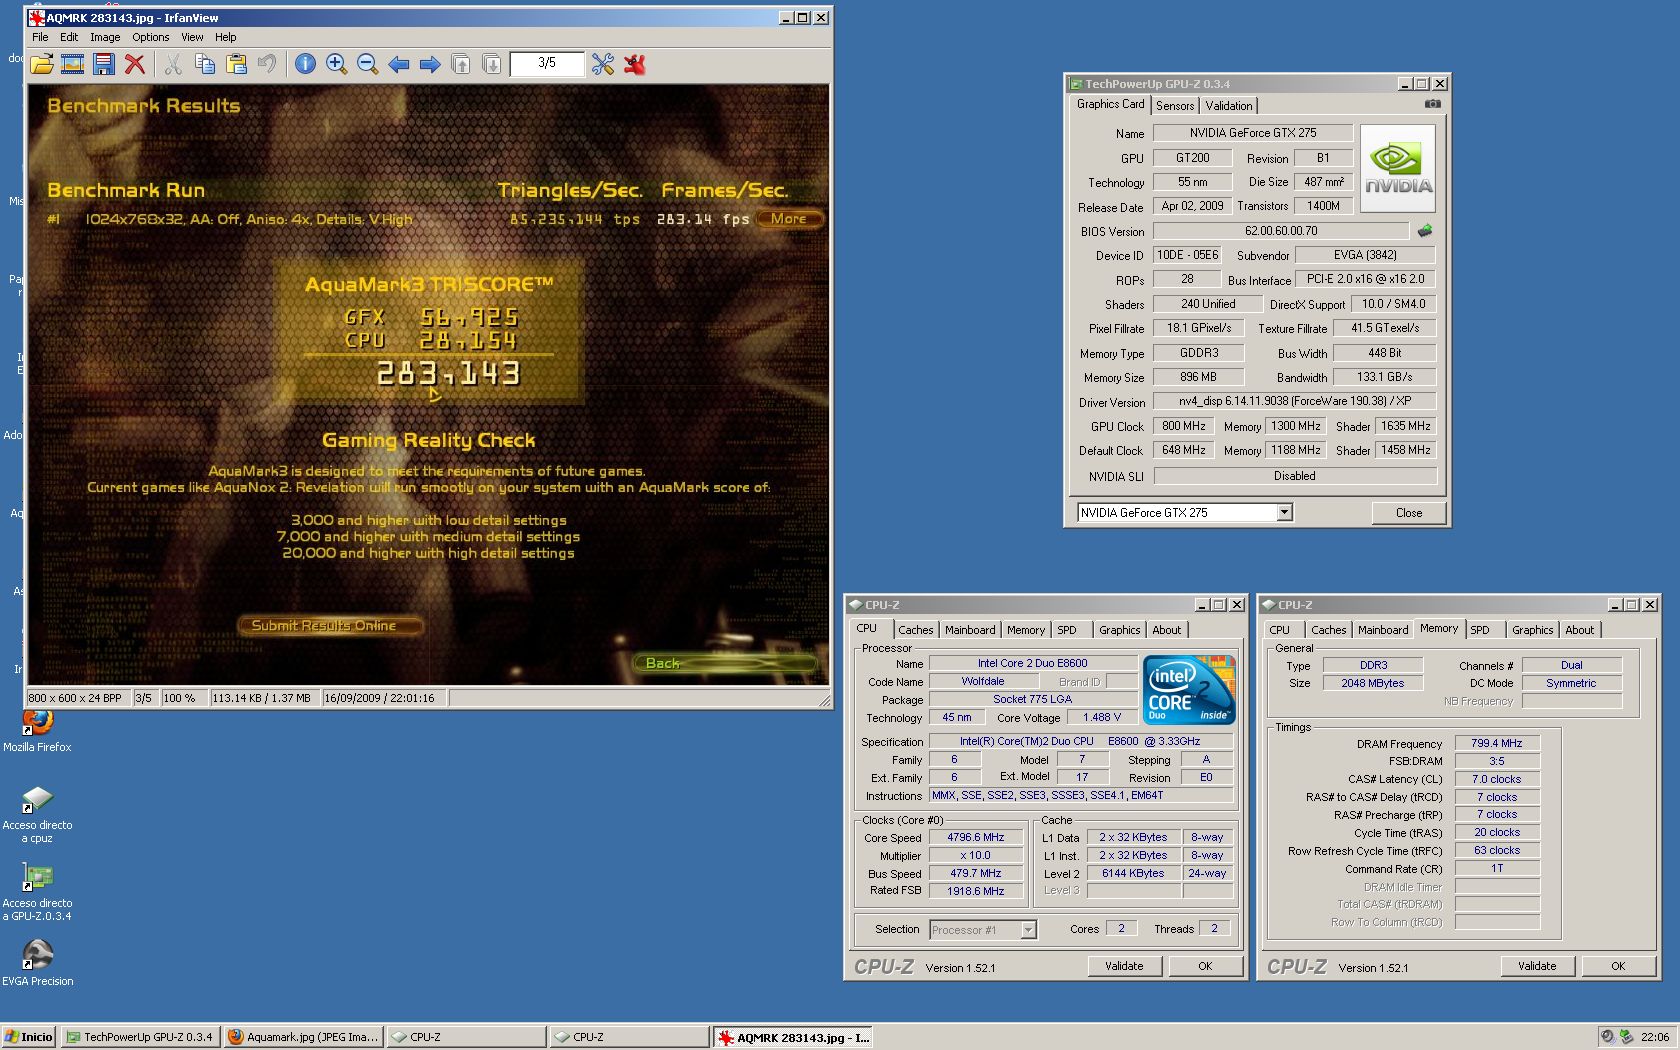
Task: Click the Cut scissors icon
Action: pyautogui.click(x=173, y=65)
